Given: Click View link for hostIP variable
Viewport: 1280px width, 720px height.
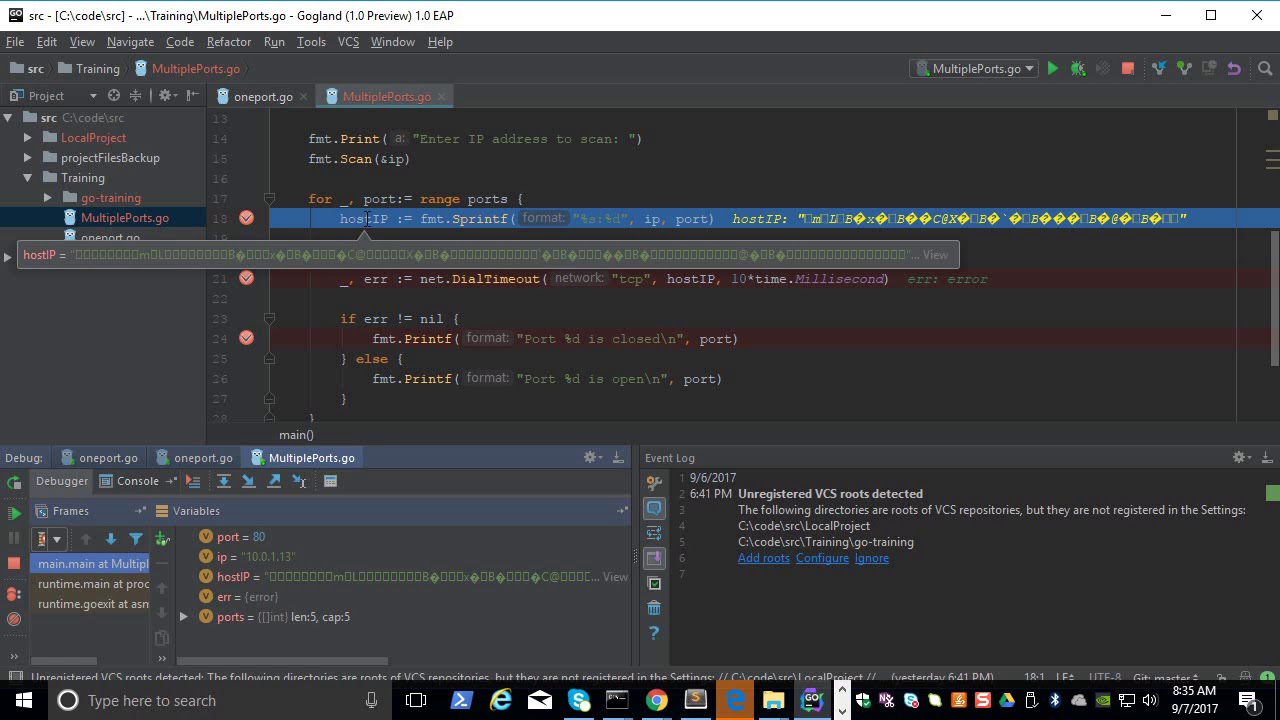Looking at the screenshot, I should pos(616,577).
